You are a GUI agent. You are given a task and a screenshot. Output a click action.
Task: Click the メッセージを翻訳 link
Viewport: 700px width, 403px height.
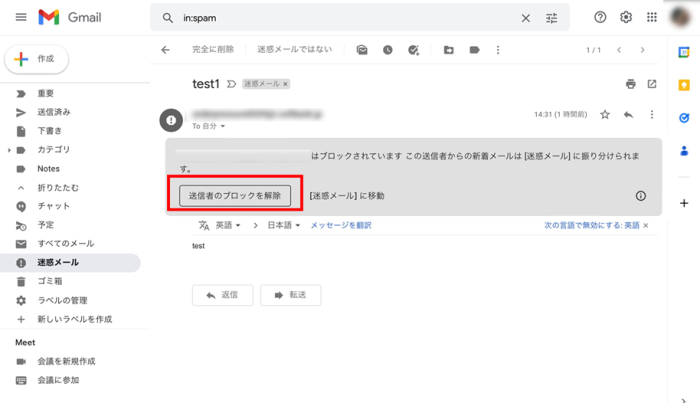340,225
